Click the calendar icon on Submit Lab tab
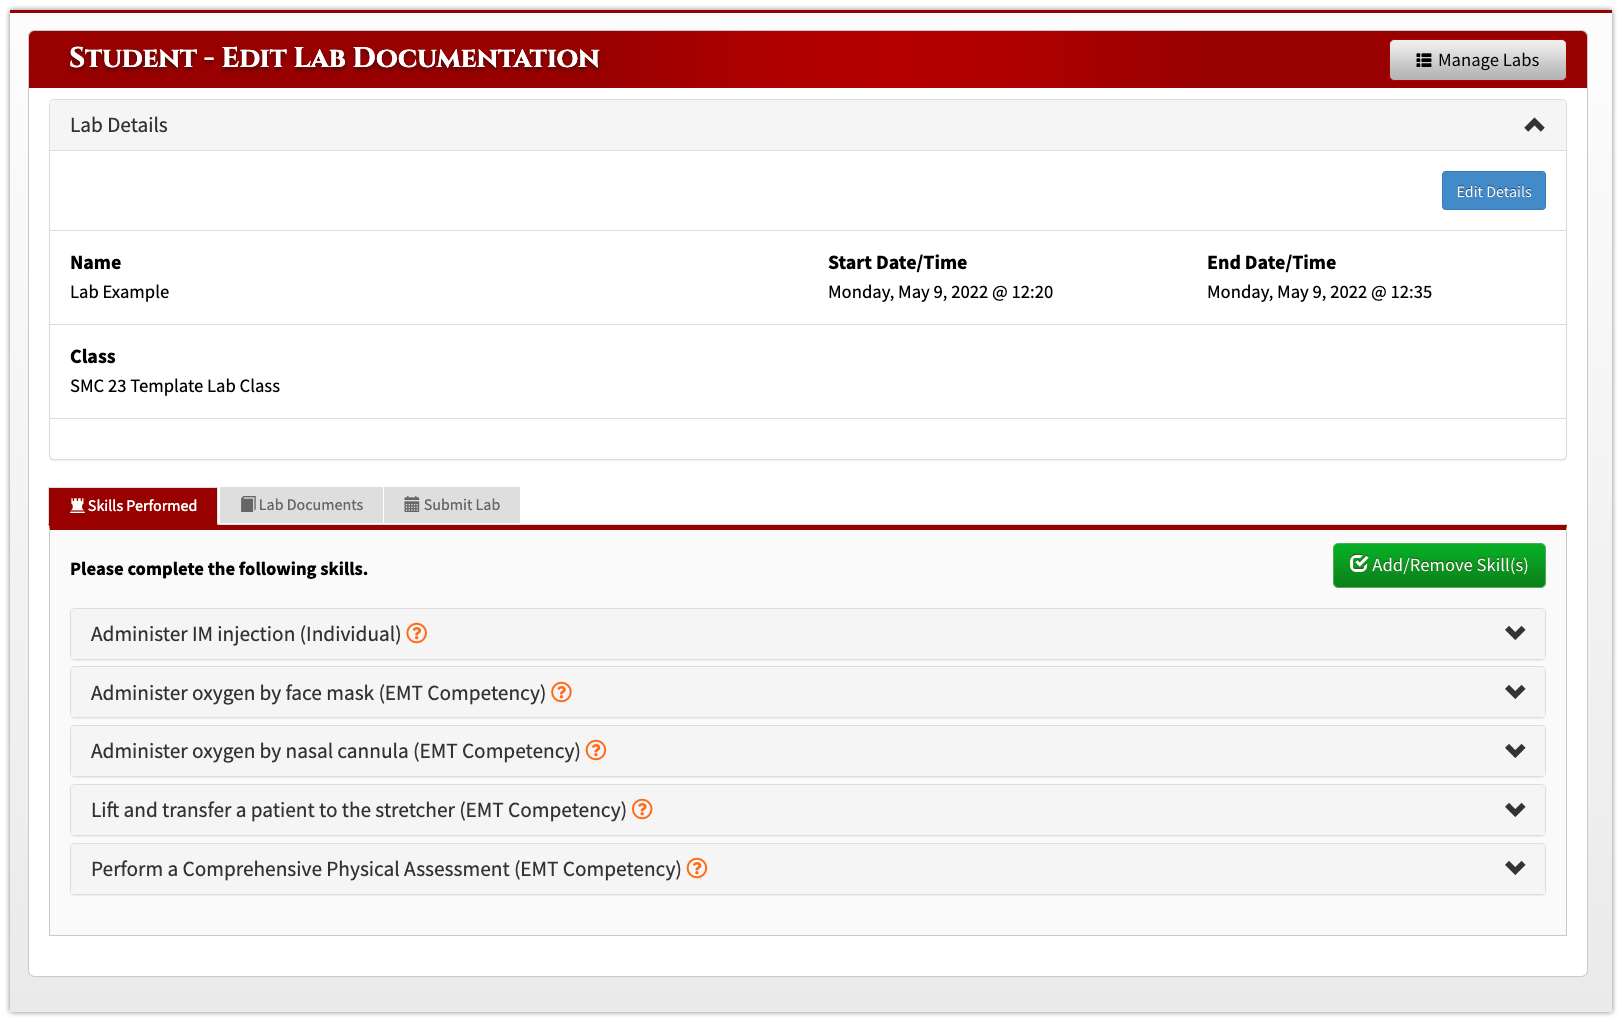The width and height of the screenshot is (1622, 1022). (x=410, y=504)
